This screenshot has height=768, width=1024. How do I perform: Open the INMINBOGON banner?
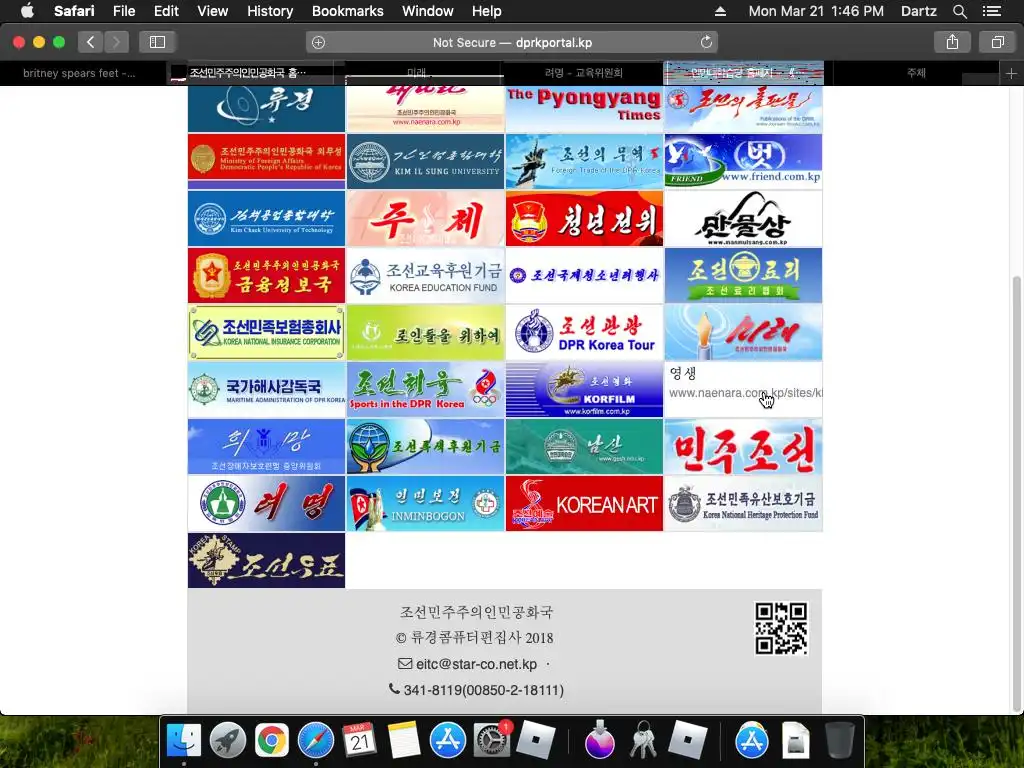pos(425,503)
